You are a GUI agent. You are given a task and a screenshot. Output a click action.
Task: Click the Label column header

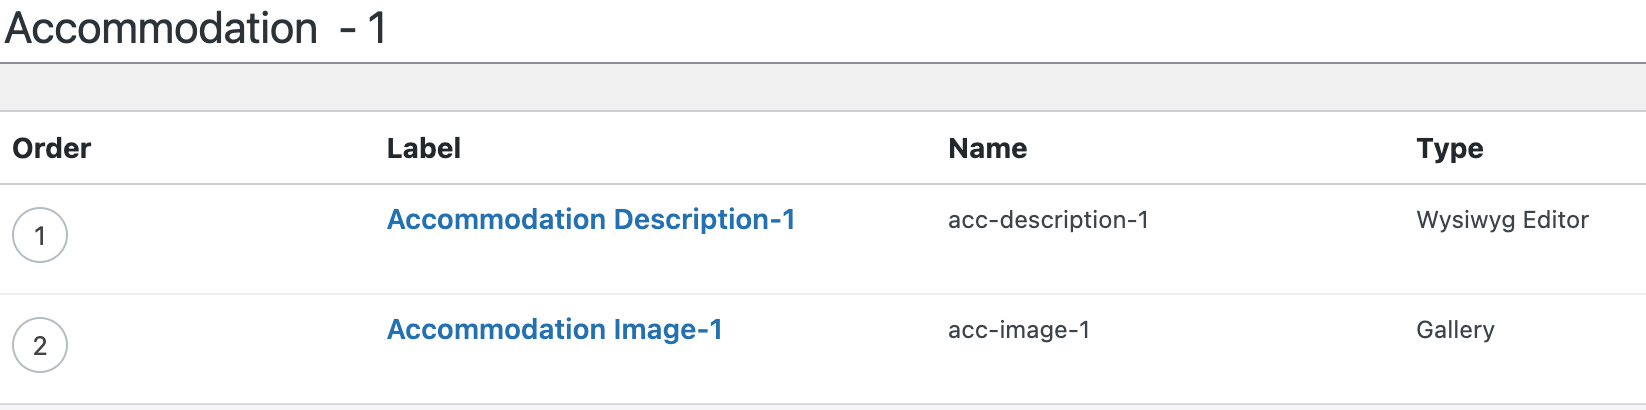424,148
